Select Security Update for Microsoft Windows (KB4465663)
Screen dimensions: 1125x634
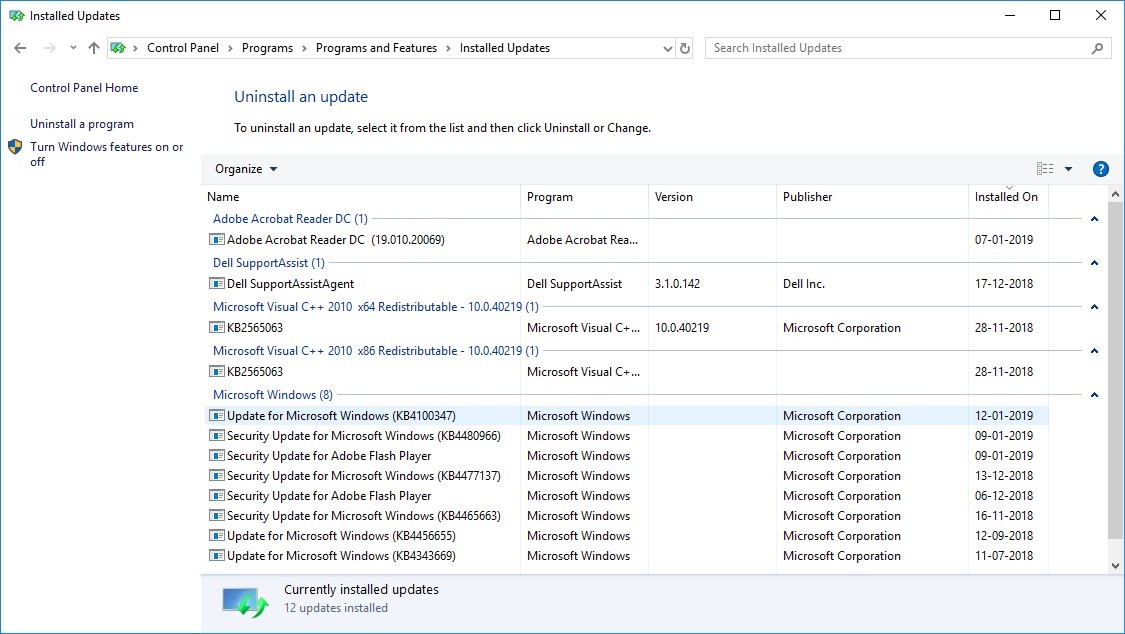coord(364,516)
